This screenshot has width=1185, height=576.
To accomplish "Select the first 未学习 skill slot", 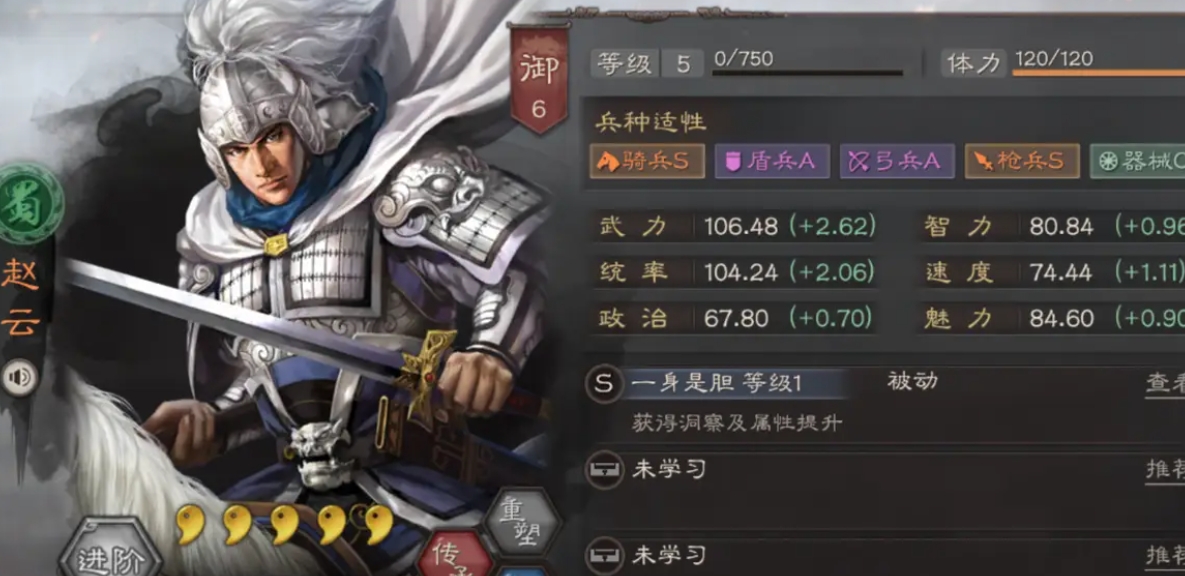I will click(x=884, y=470).
